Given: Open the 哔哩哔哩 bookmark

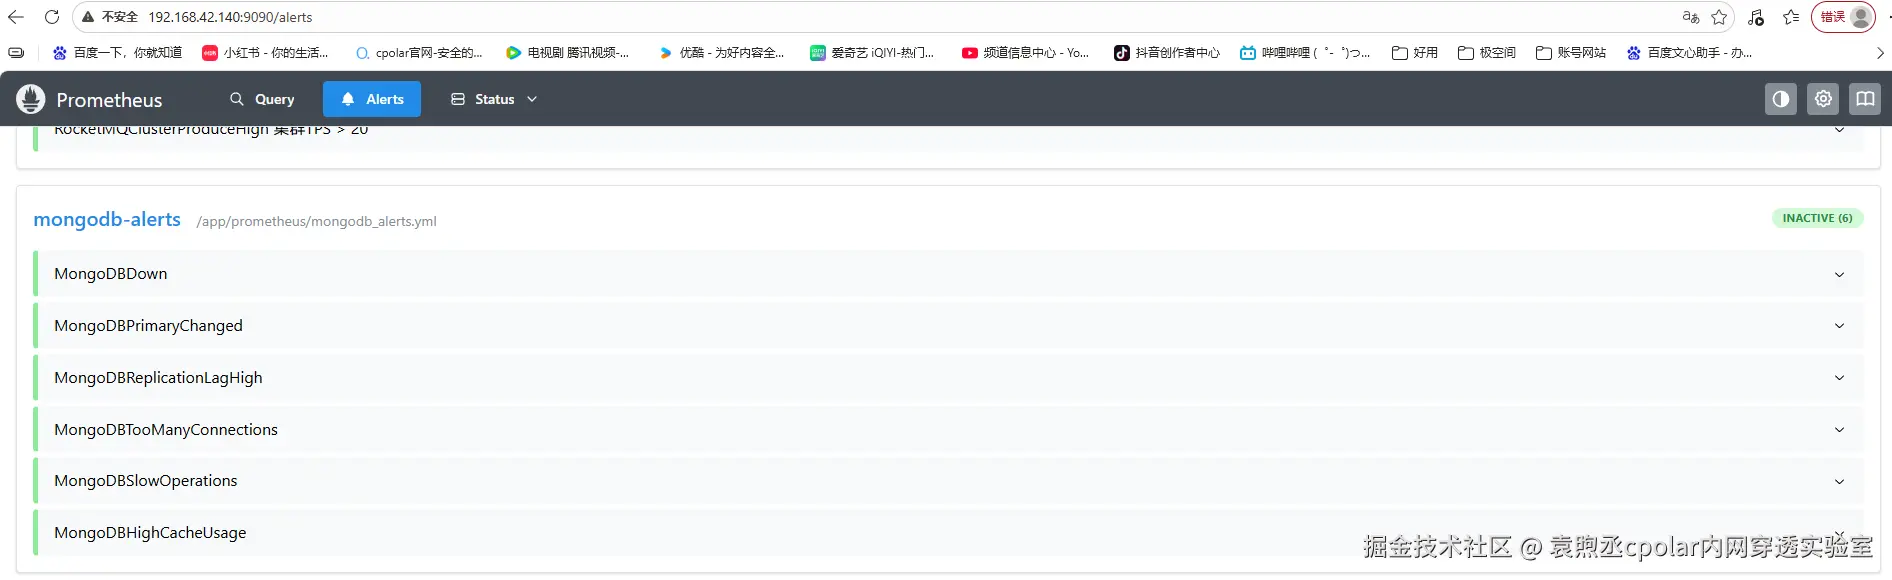Looking at the screenshot, I should coord(1305,53).
